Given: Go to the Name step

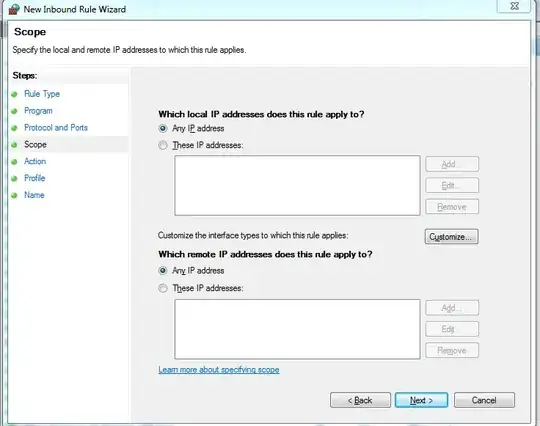Looking at the screenshot, I should point(34,195).
